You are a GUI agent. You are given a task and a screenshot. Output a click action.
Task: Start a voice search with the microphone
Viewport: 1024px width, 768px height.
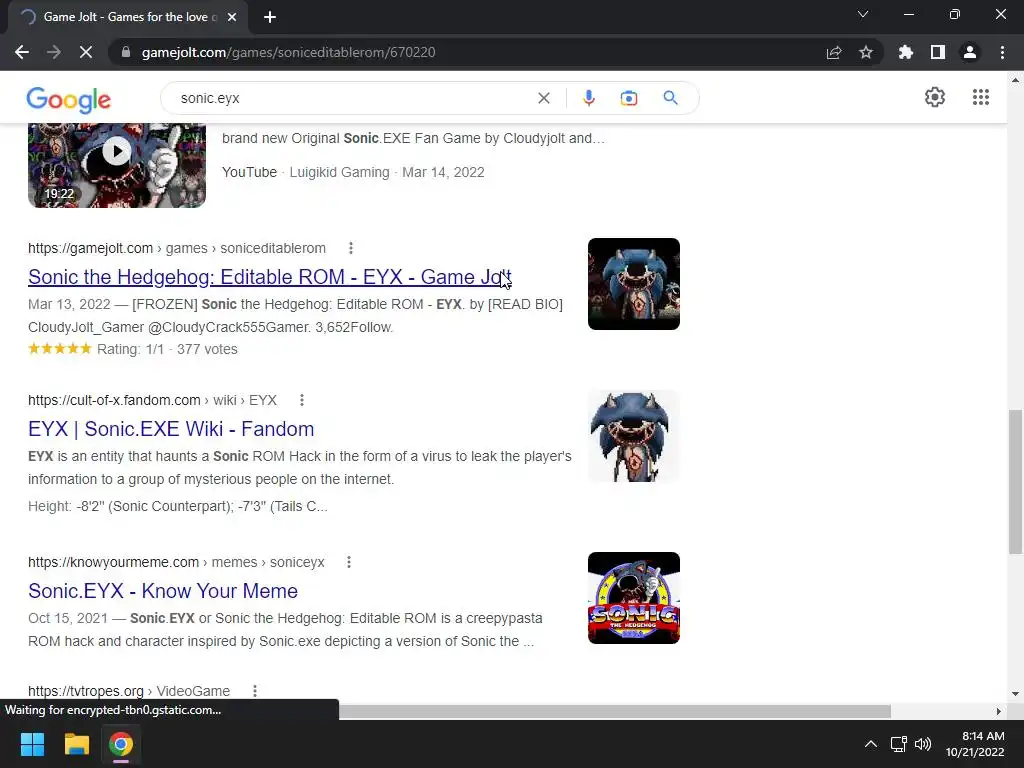(x=588, y=98)
